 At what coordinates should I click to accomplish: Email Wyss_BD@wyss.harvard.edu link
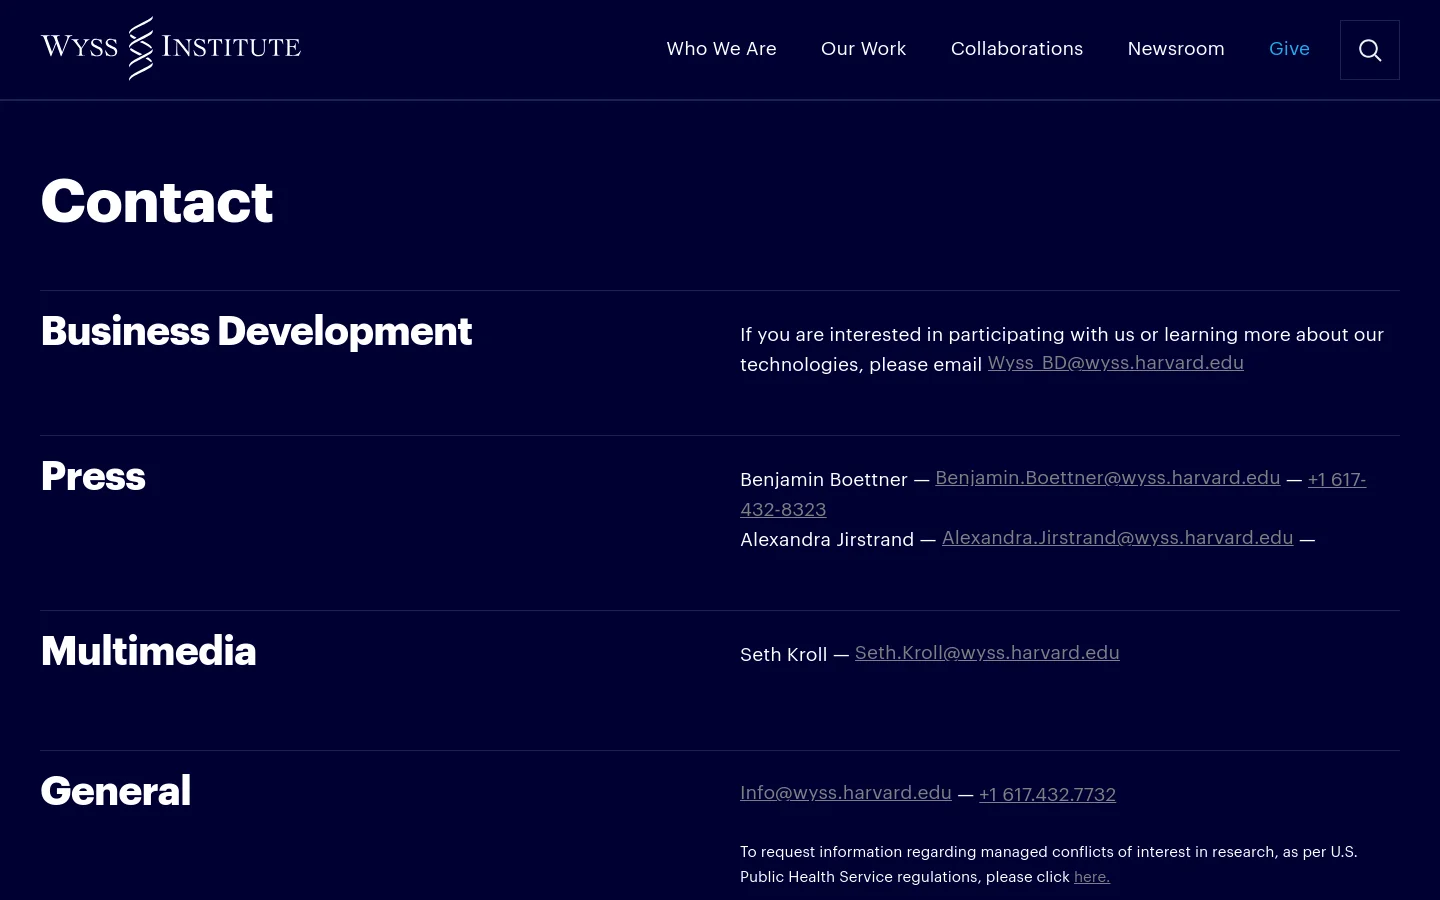[1115, 363]
